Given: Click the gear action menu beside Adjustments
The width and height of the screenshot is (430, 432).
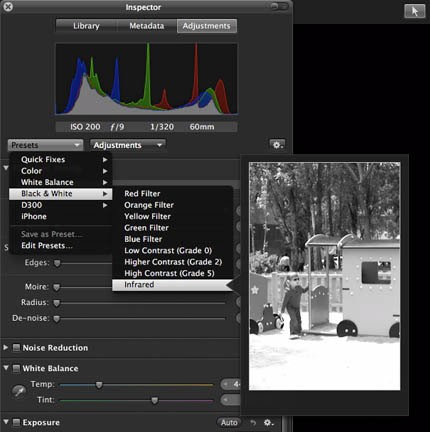Looking at the screenshot, I should (x=277, y=145).
